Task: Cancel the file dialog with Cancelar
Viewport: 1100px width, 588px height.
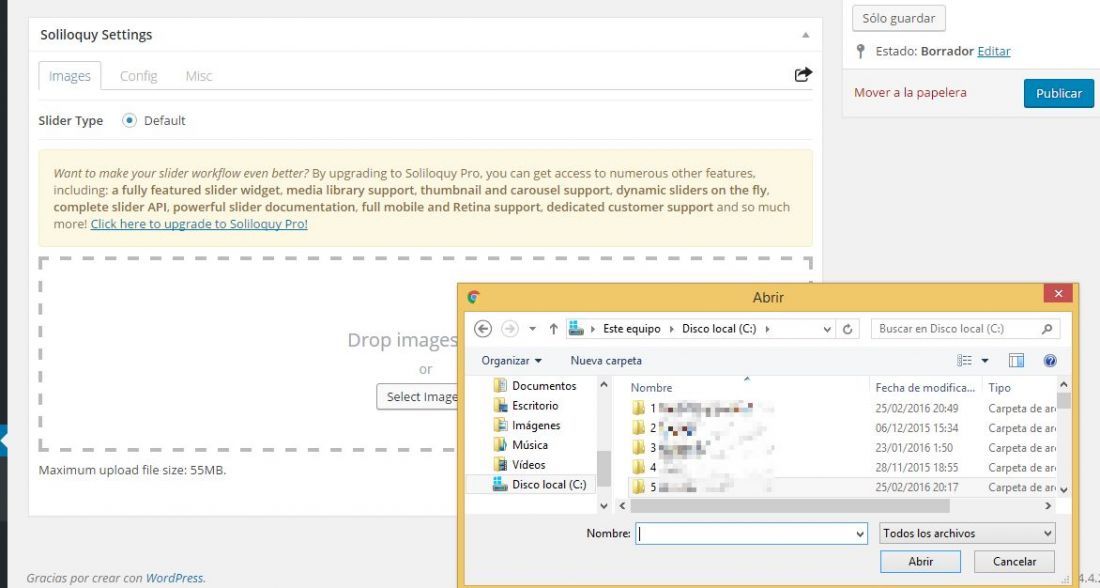Action: (1014, 561)
